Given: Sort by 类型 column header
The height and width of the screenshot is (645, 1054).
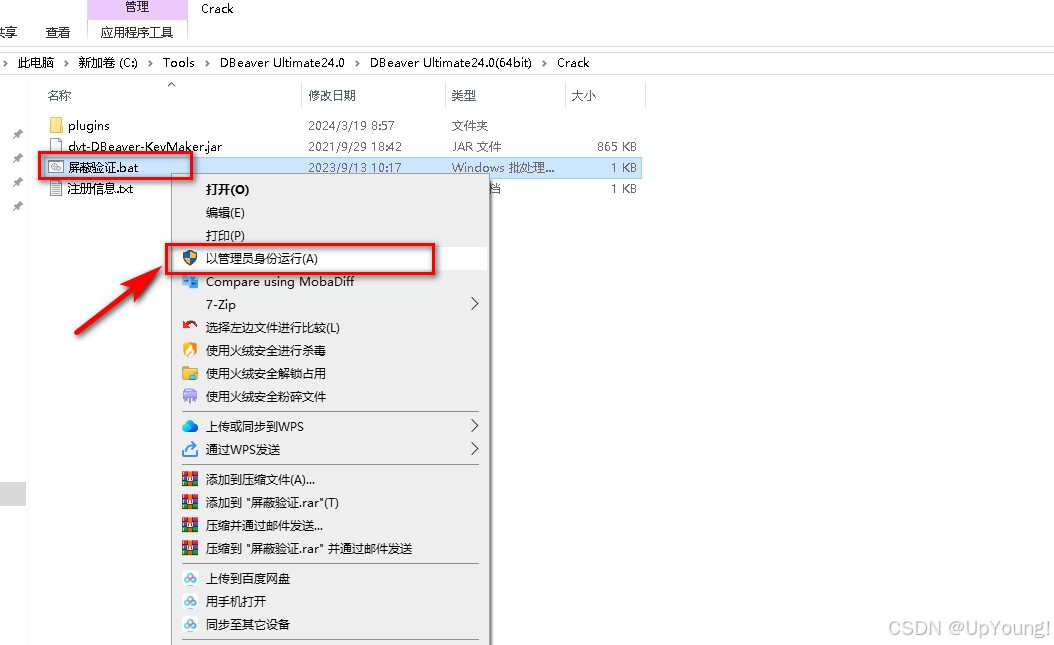Looking at the screenshot, I should click(x=464, y=95).
